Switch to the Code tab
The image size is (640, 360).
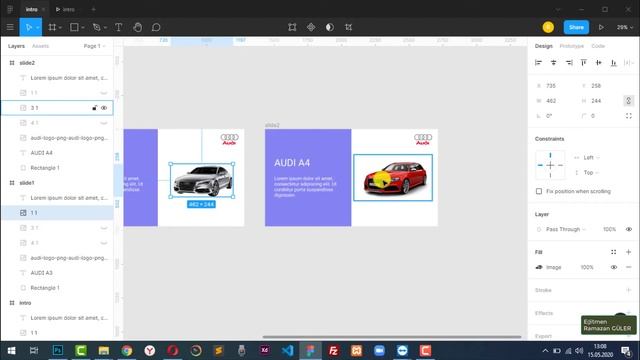pyautogui.click(x=598, y=46)
